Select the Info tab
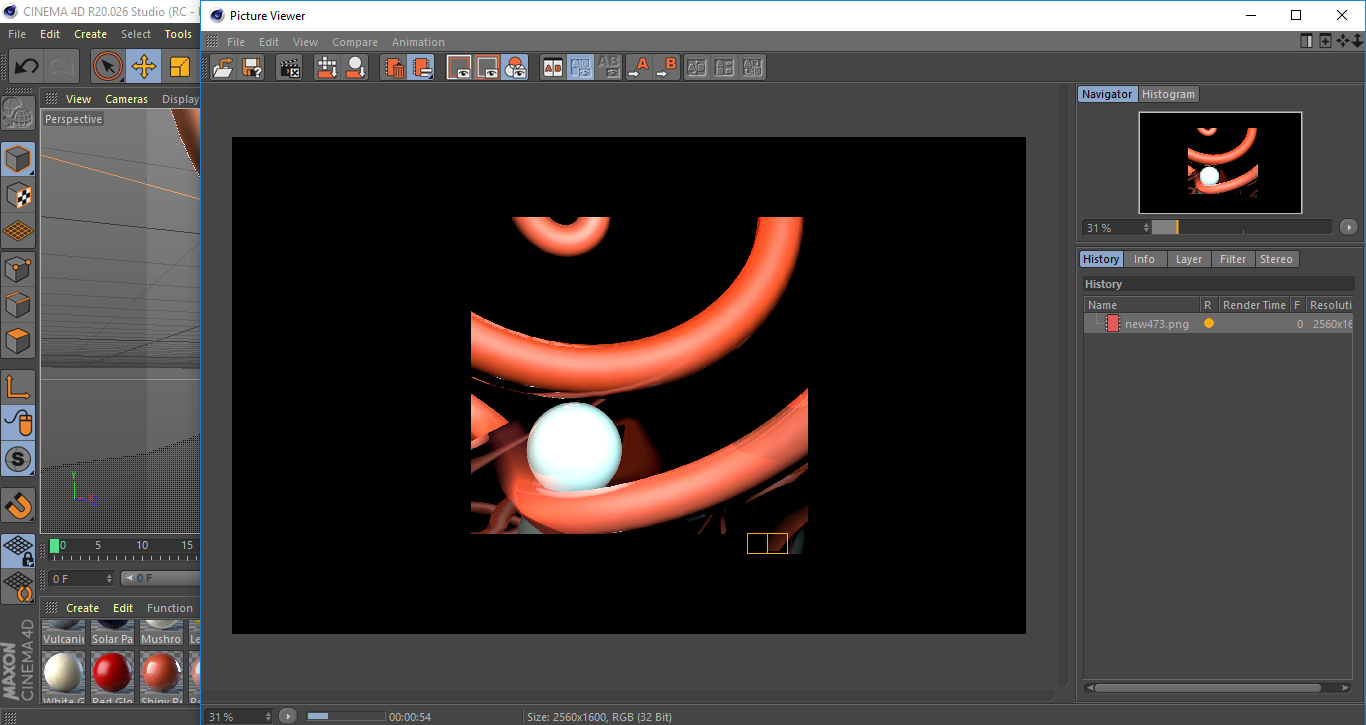Screen dimensions: 1366x725 (x=1144, y=259)
